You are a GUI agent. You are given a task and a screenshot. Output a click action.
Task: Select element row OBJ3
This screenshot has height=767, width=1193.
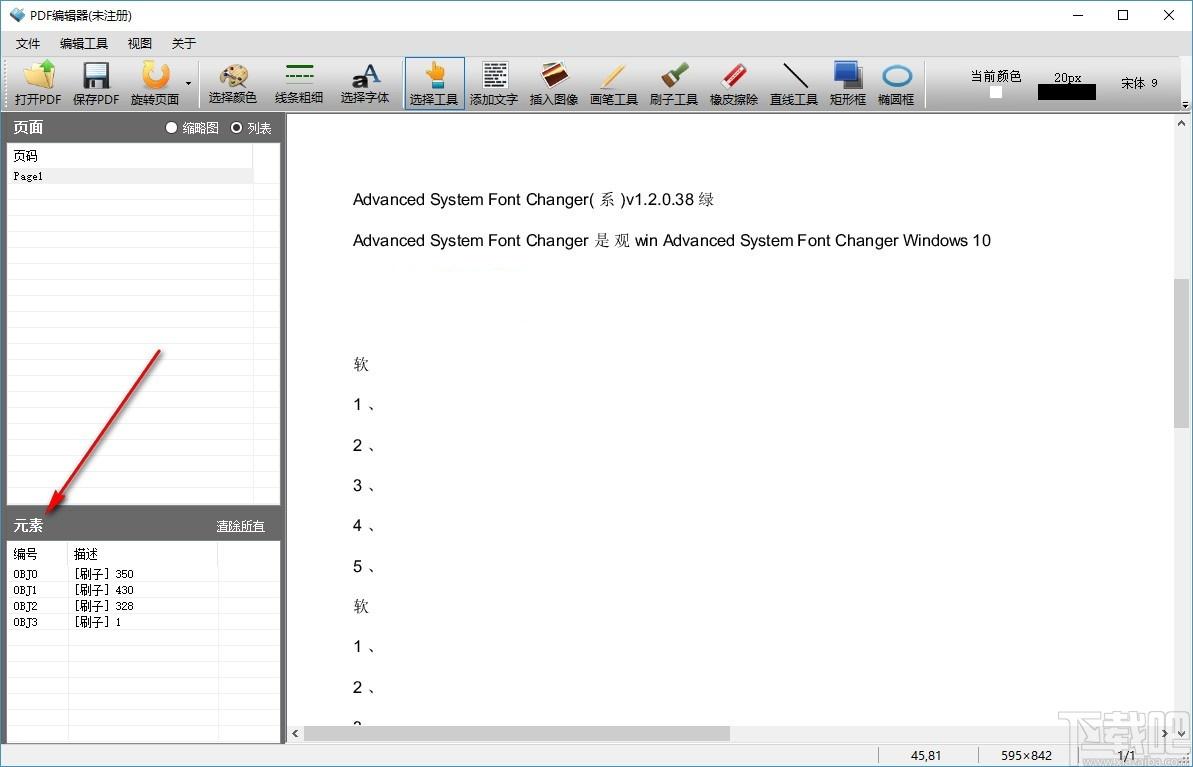coord(144,622)
